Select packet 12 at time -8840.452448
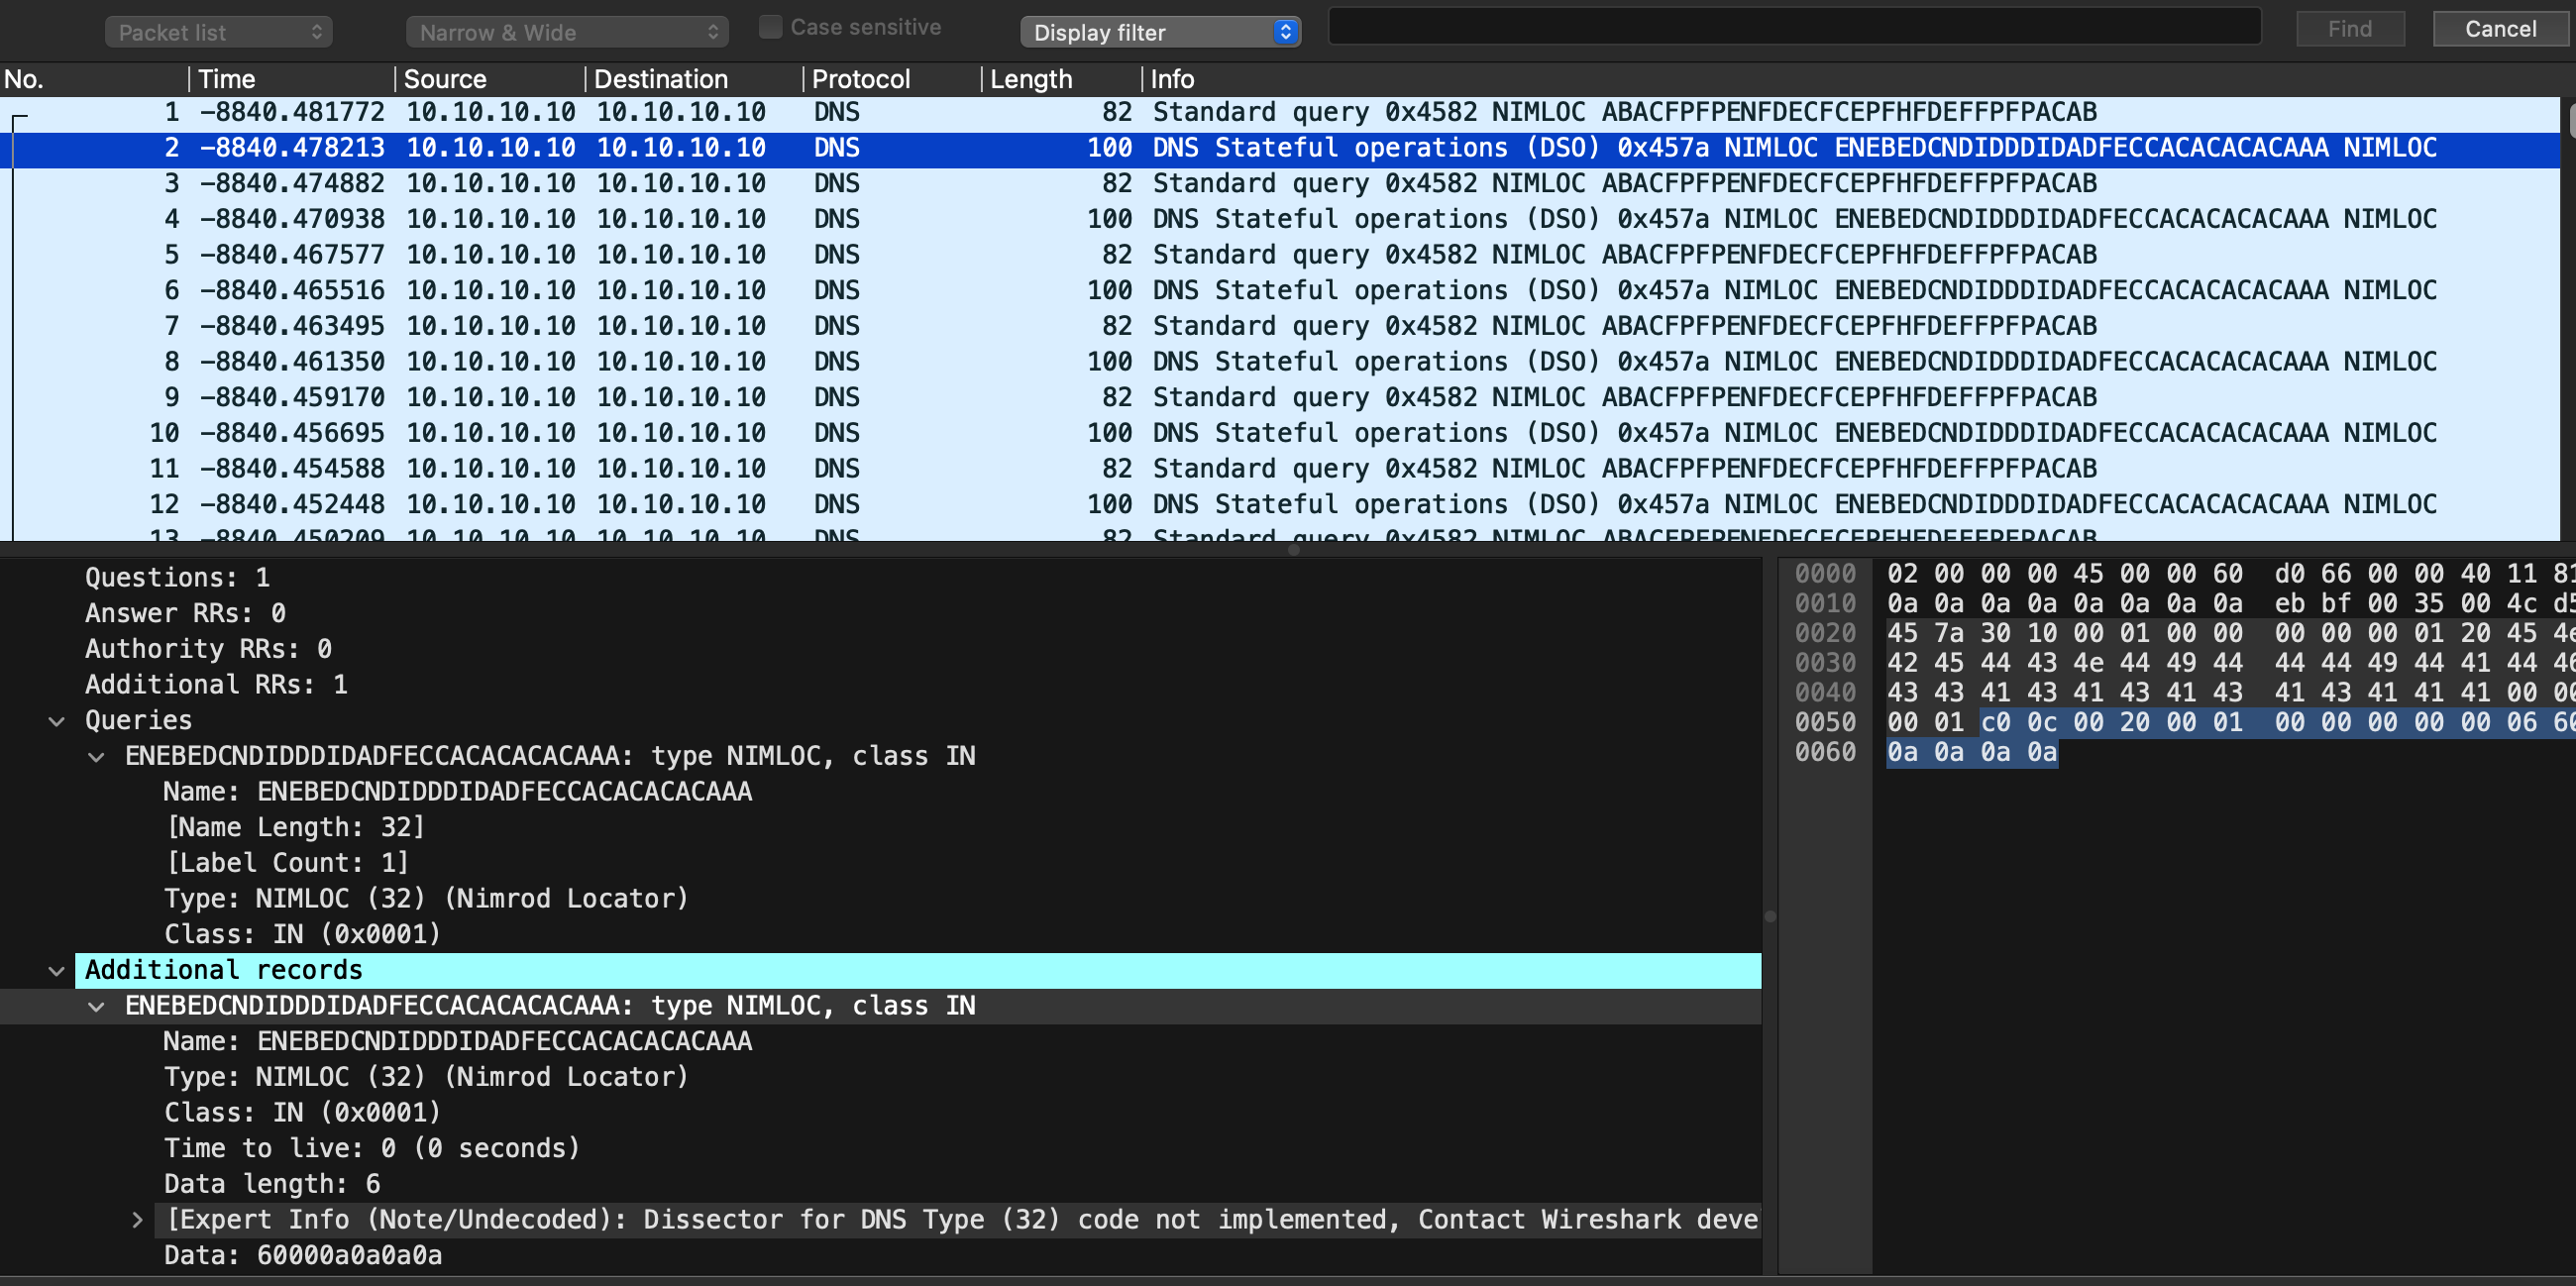2576x1286 pixels. (1280, 505)
